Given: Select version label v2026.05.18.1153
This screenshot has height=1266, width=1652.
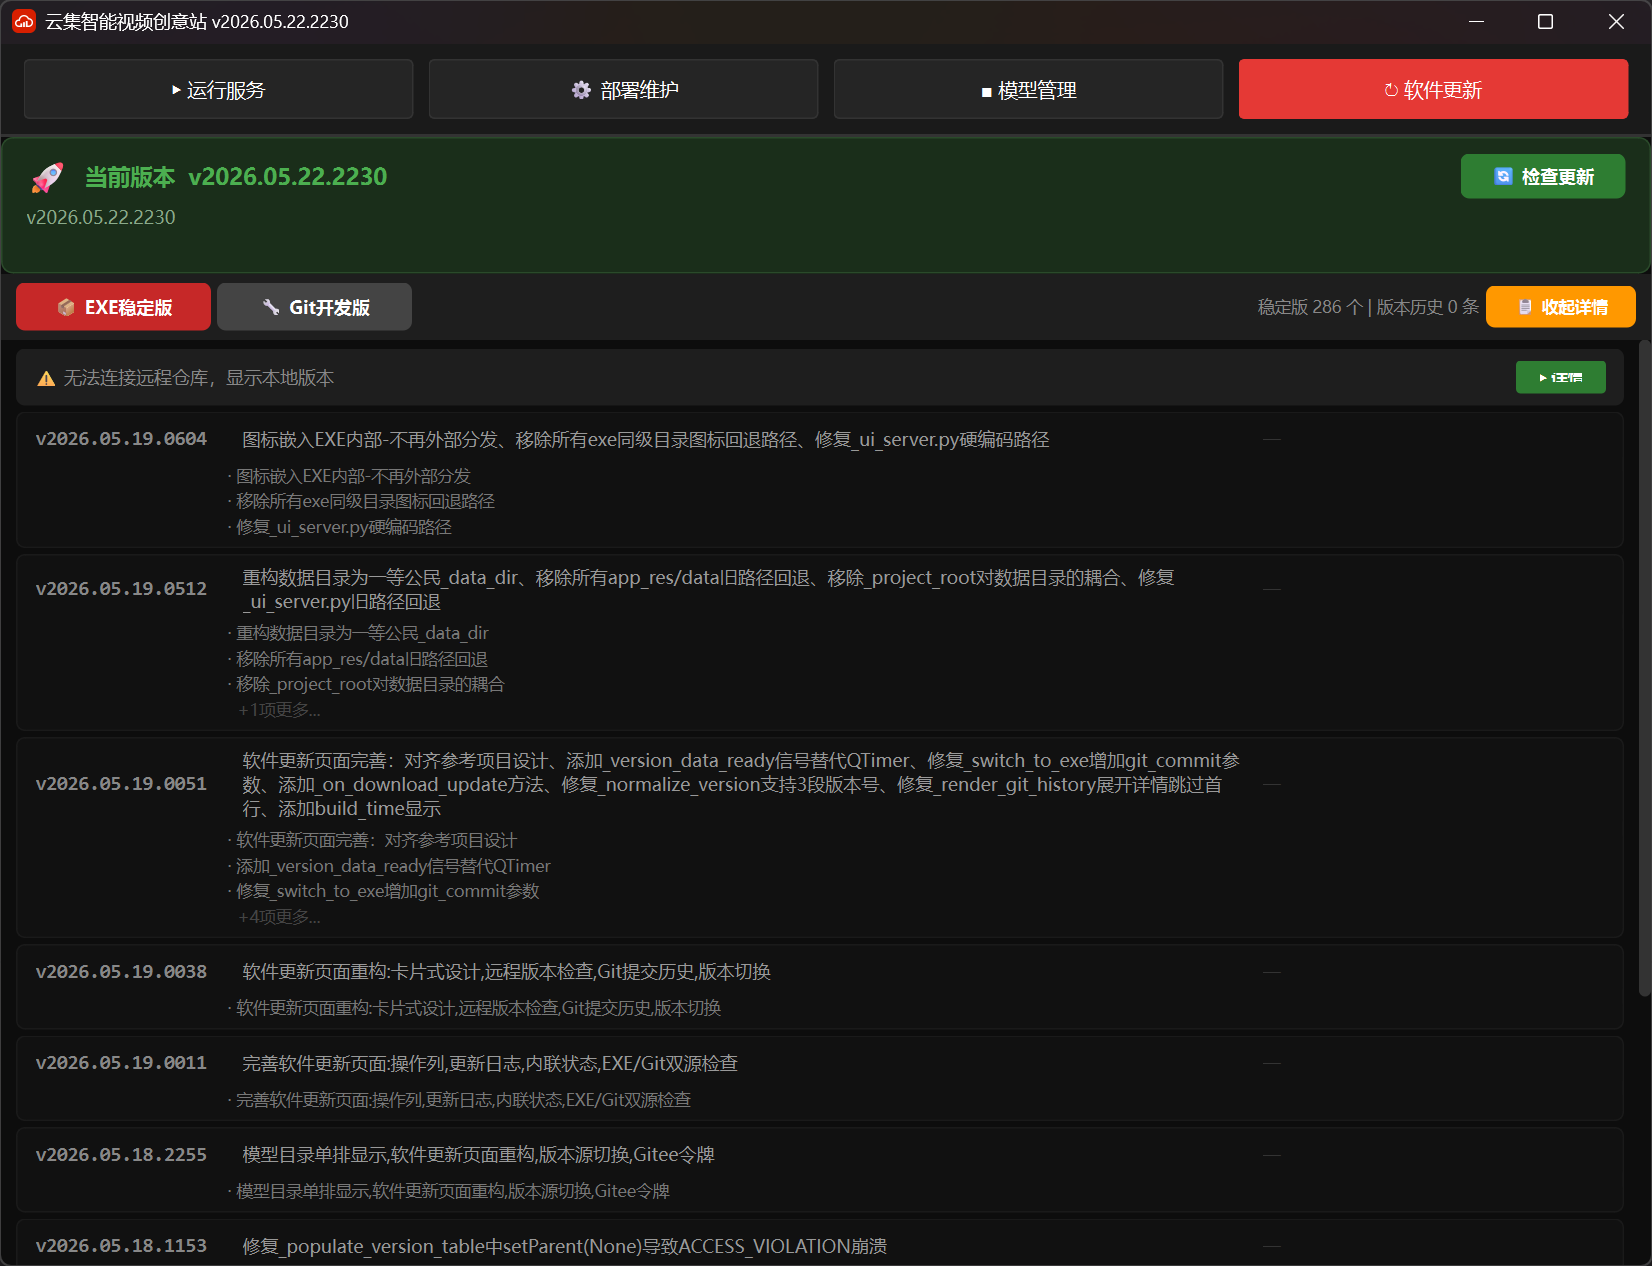Looking at the screenshot, I should pyautogui.click(x=121, y=1246).
